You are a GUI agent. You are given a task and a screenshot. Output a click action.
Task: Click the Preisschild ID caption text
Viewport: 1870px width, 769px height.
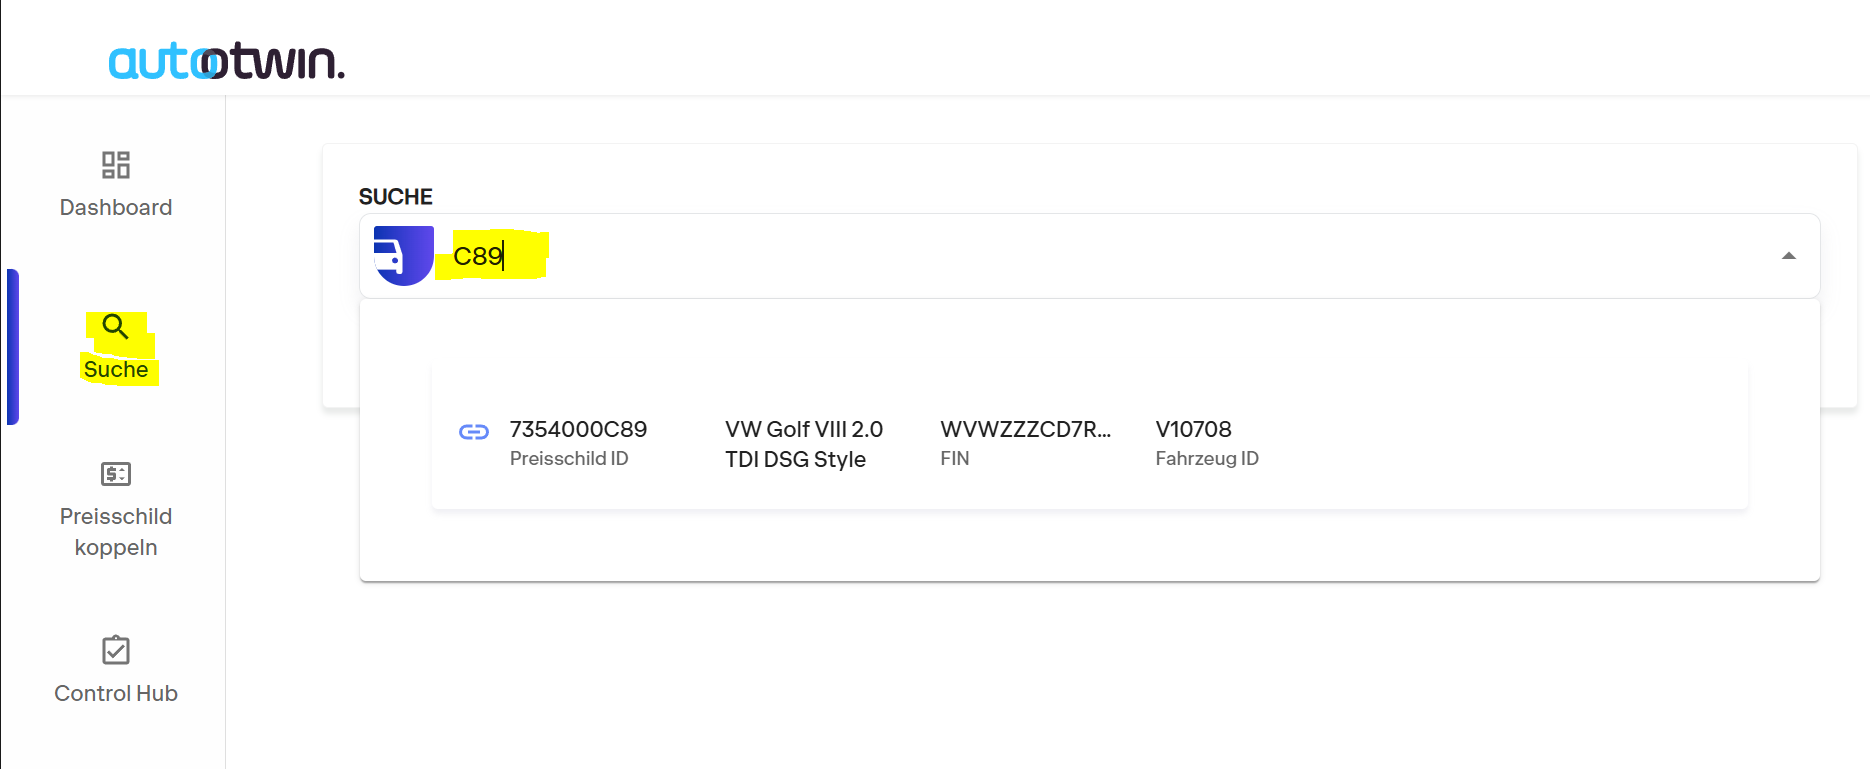pyautogui.click(x=569, y=458)
